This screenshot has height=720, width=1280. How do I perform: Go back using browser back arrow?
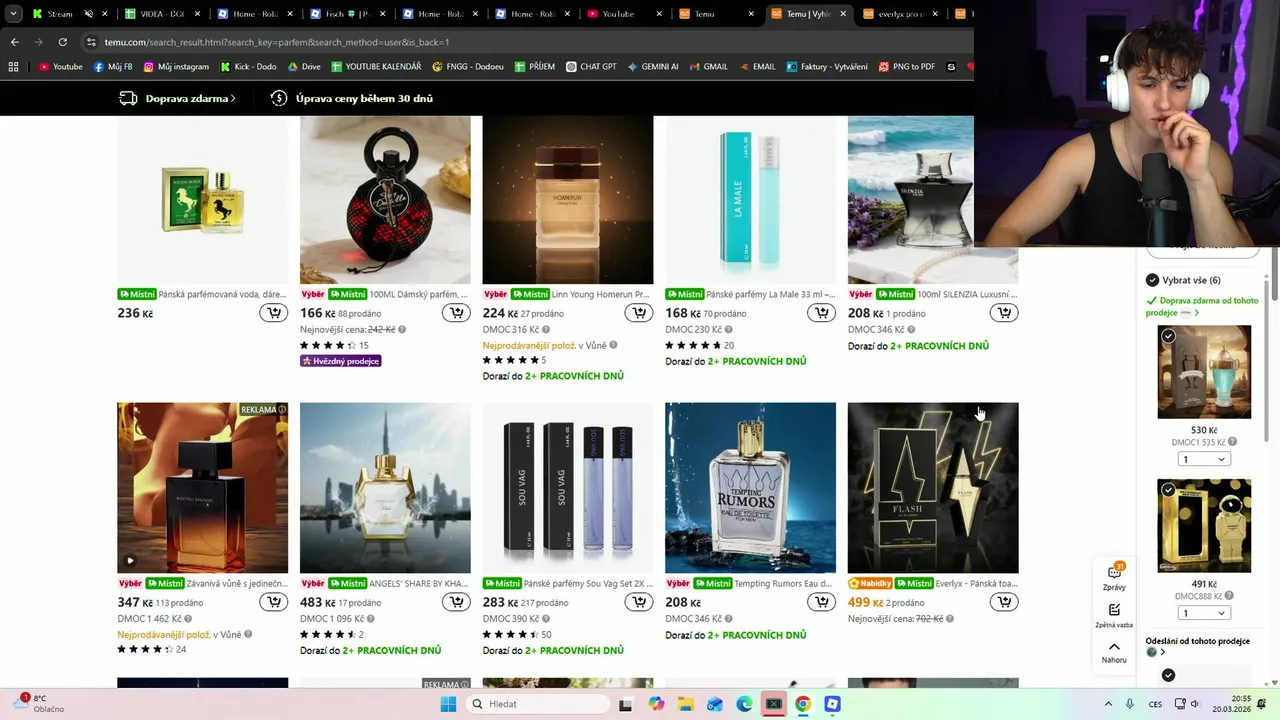14,42
